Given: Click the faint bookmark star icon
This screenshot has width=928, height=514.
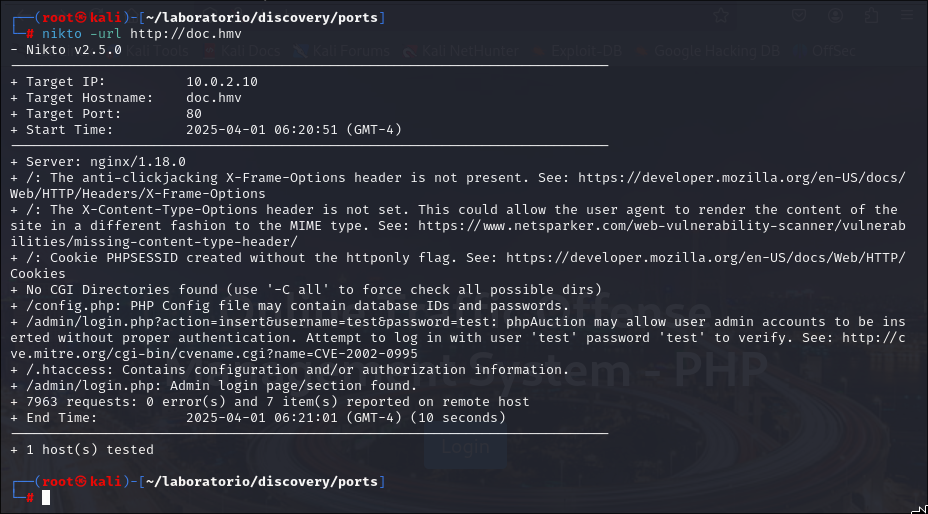Looking at the screenshot, I should tap(720, 15).
